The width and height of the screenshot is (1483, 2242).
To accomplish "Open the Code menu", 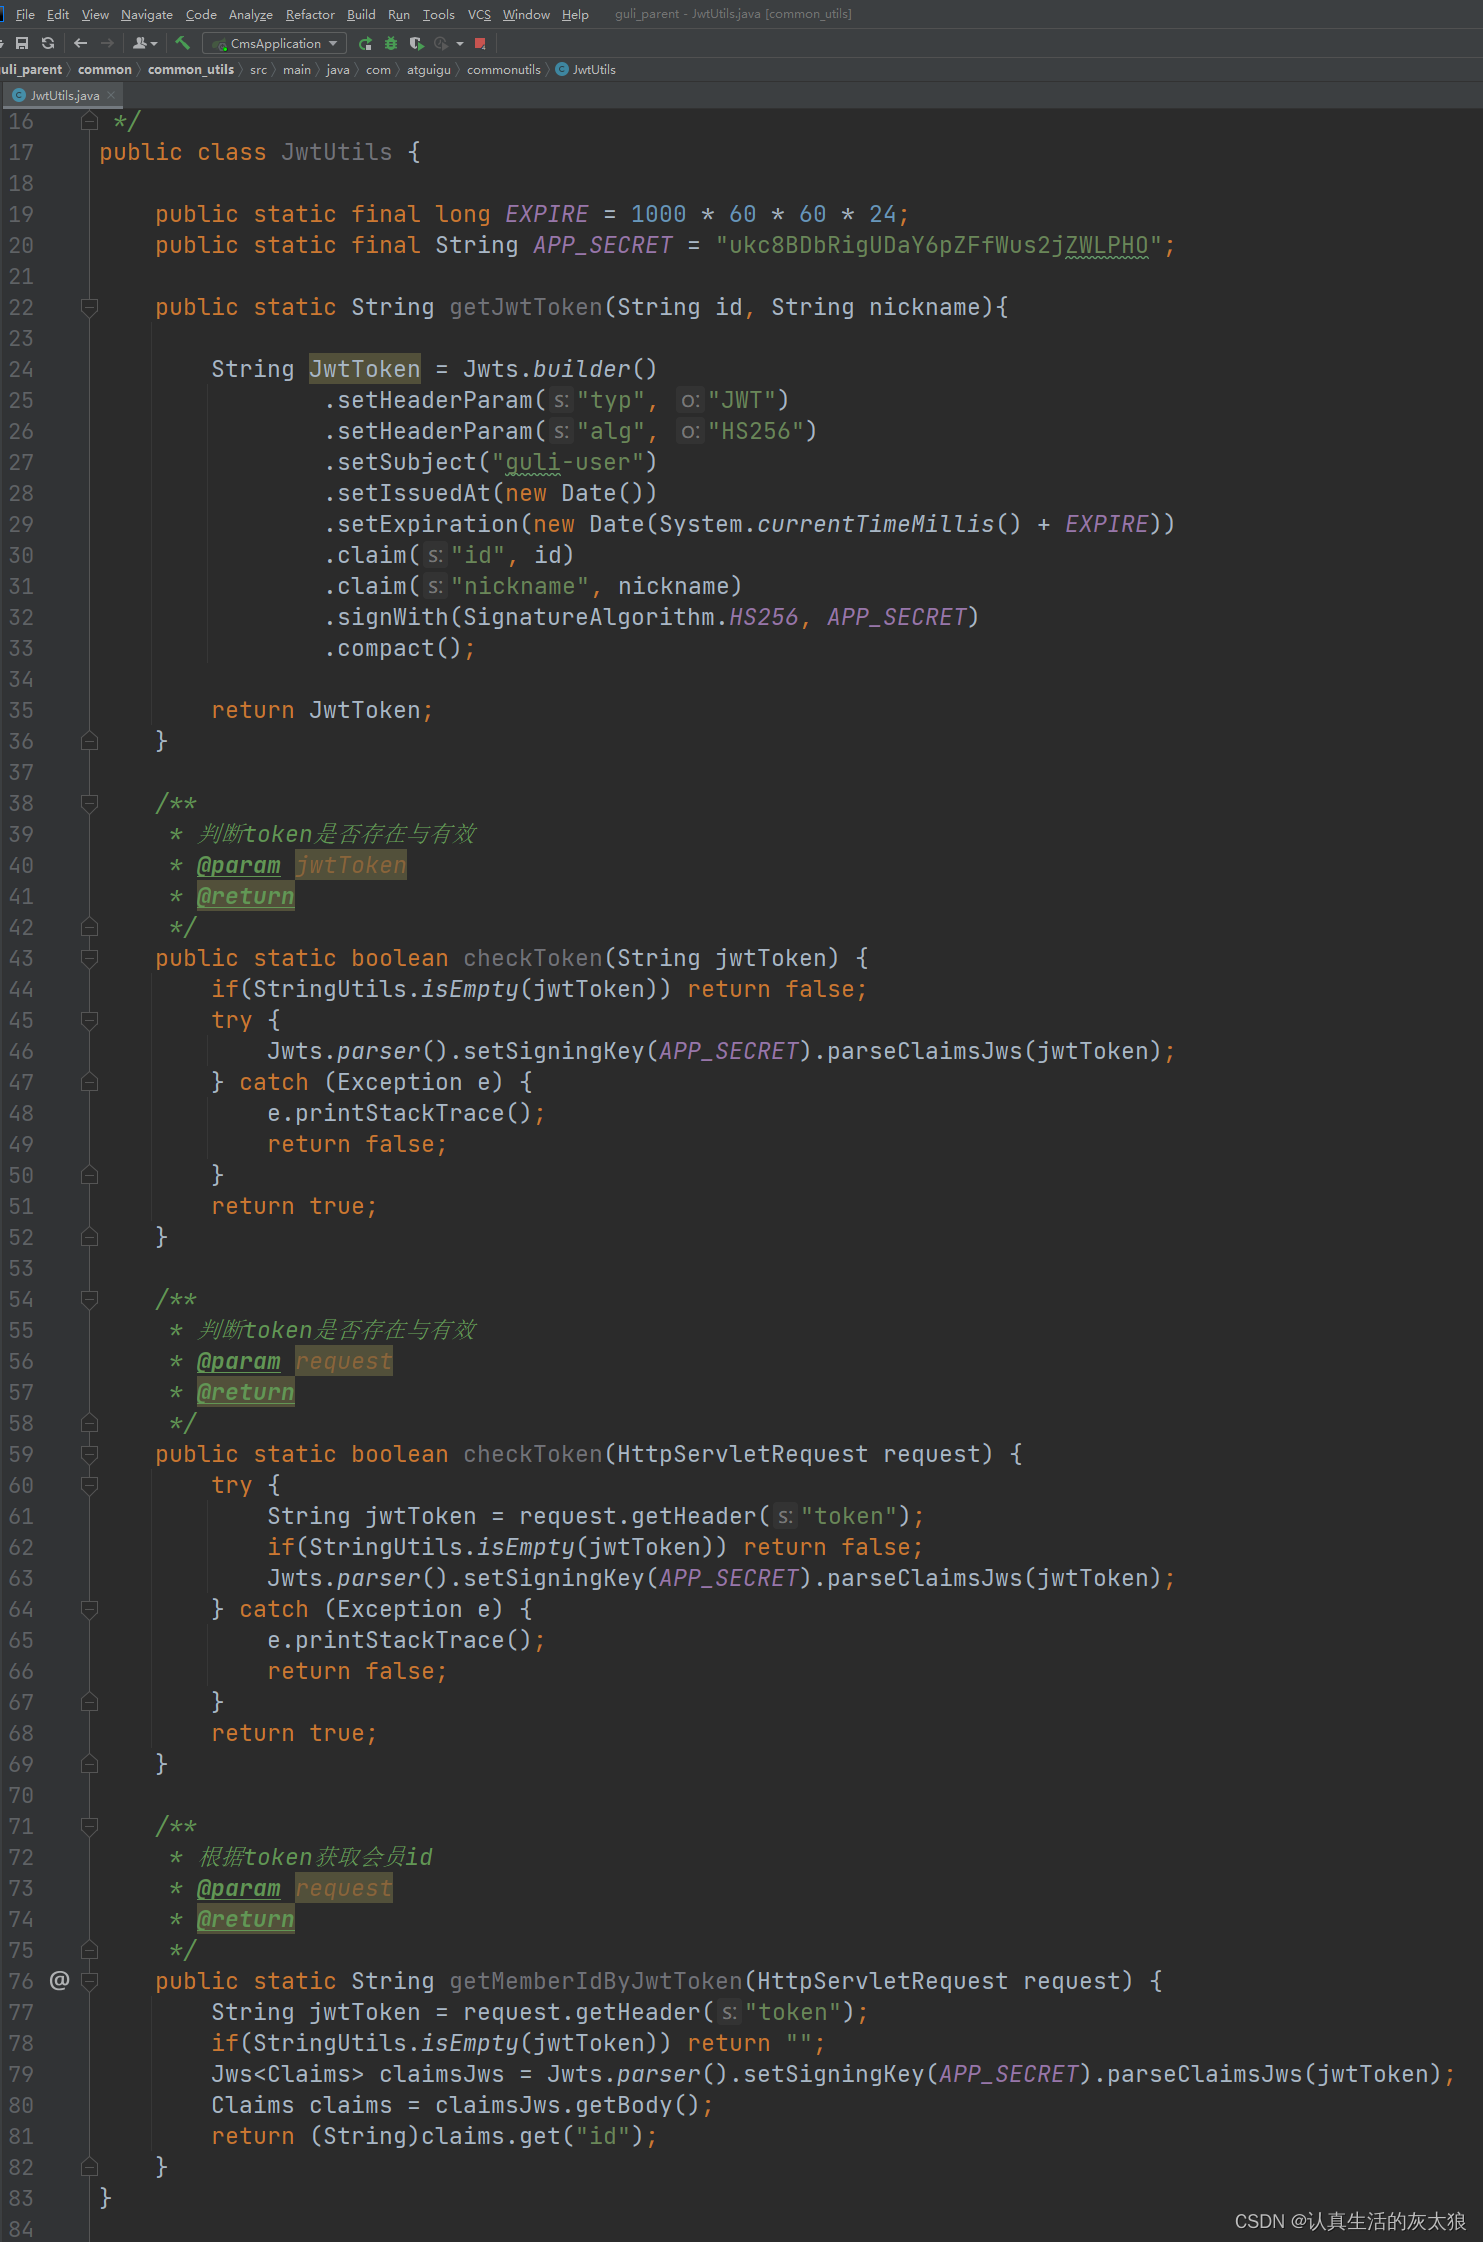I will [201, 14].
